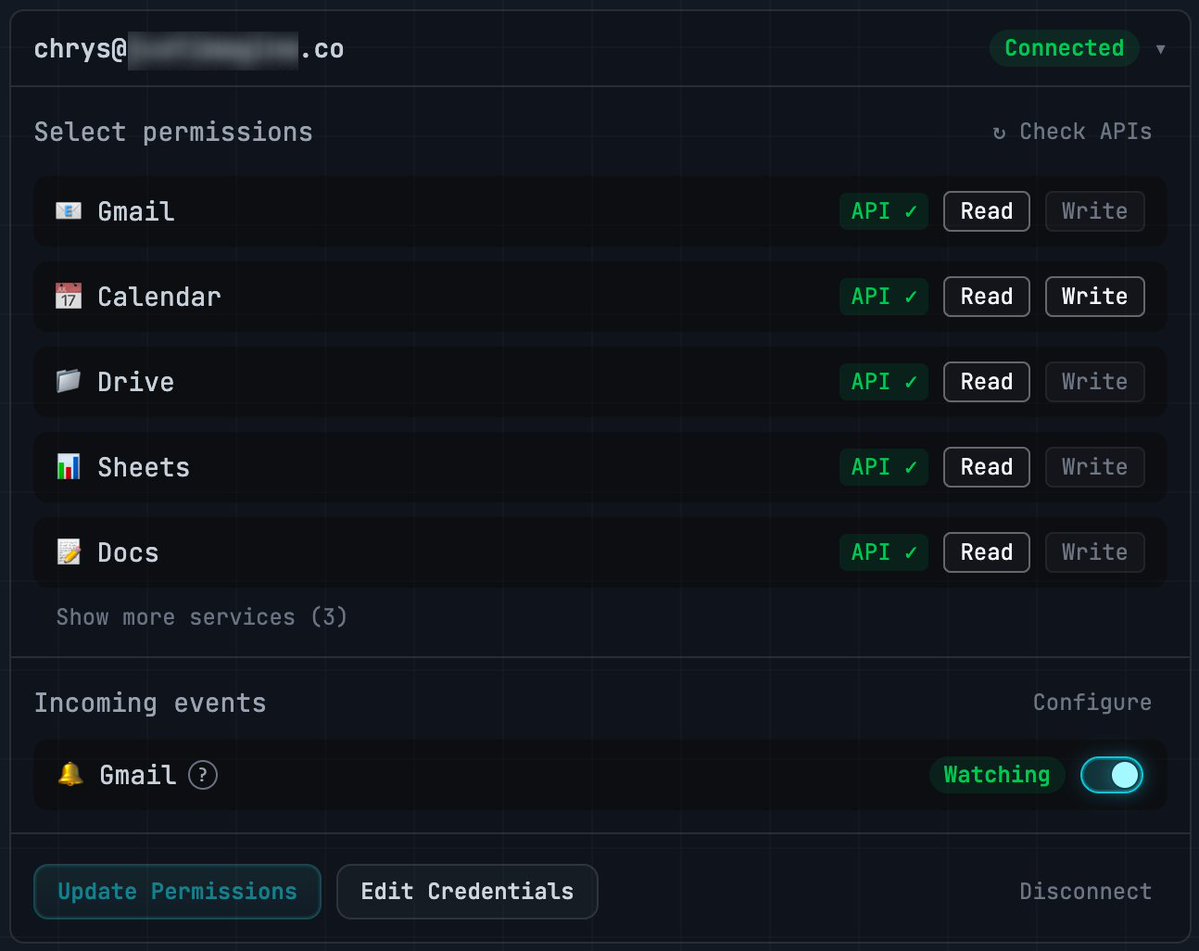
Task: Click the Calendar service name
Action: pyautogui.click(x=159, y=297)
